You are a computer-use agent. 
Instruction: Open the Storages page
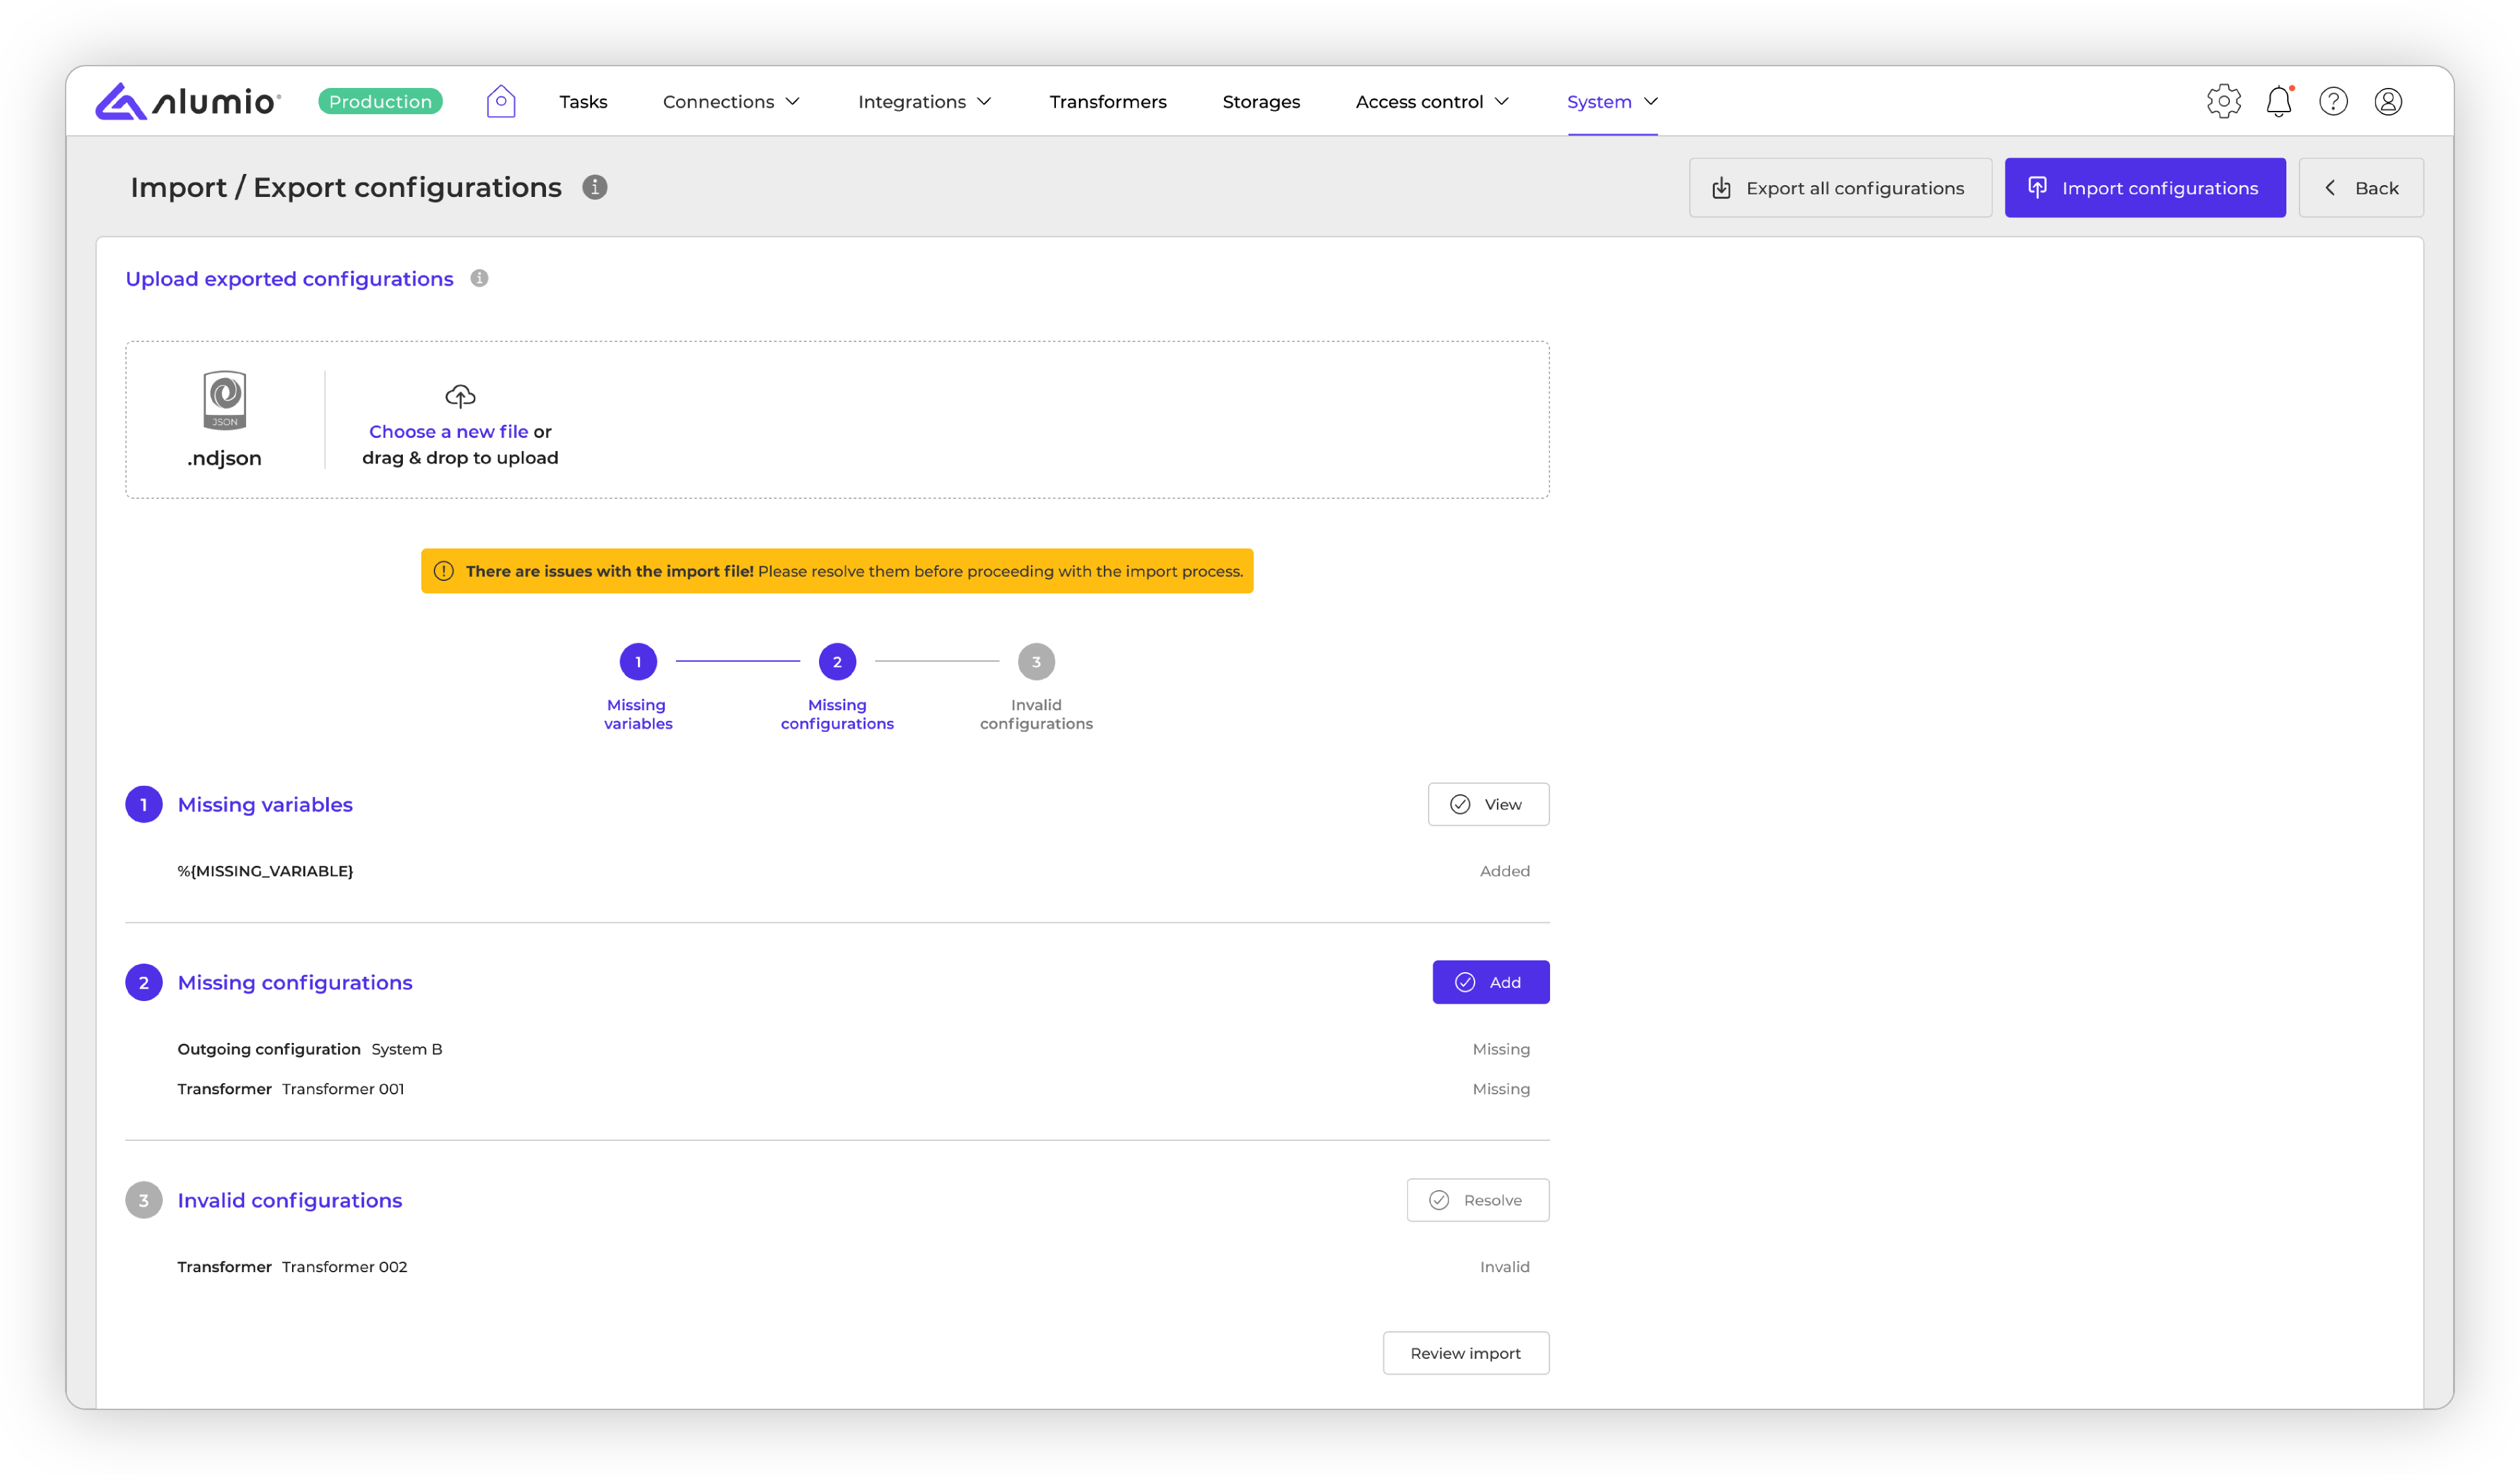click(x=1260, y=101)
